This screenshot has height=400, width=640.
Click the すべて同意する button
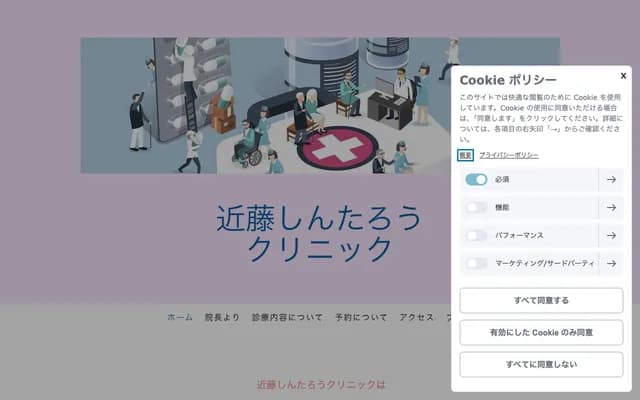pos(541,300)
